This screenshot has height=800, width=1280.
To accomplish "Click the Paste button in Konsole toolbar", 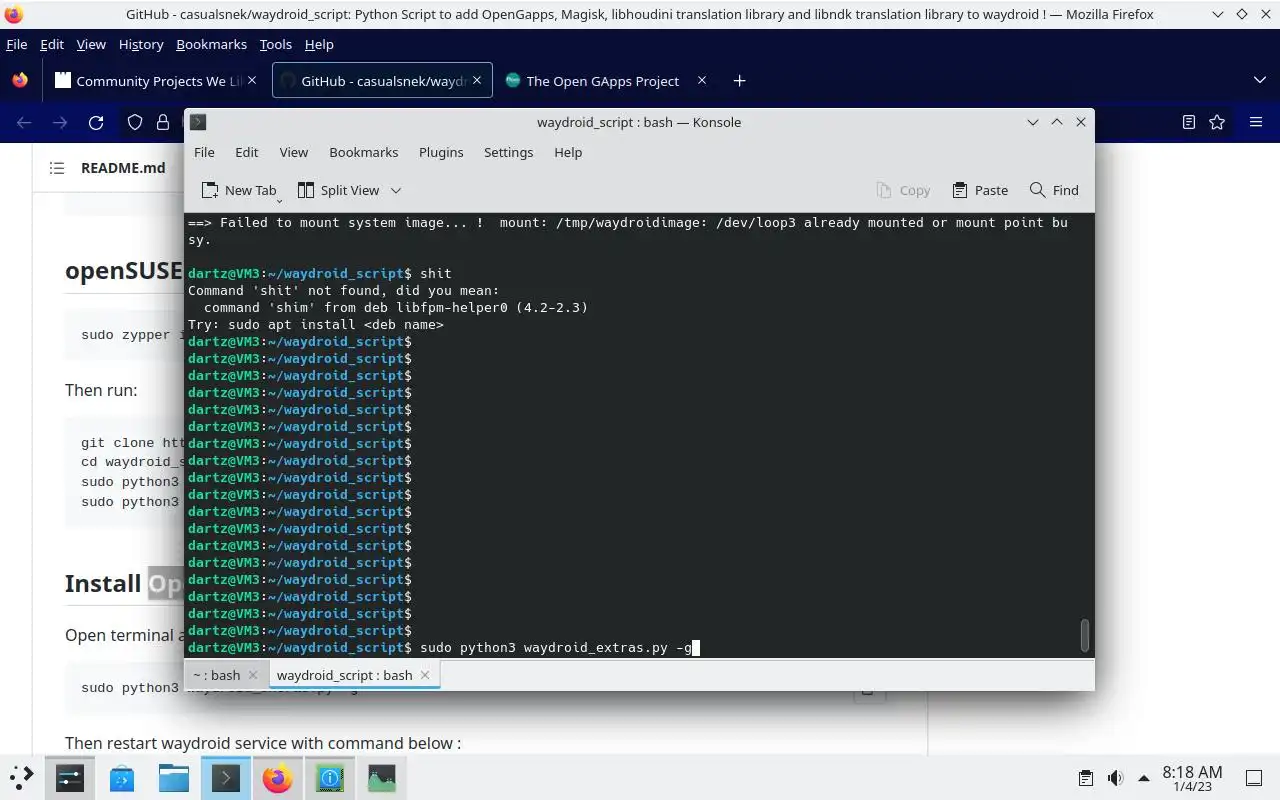I will 980,190.
